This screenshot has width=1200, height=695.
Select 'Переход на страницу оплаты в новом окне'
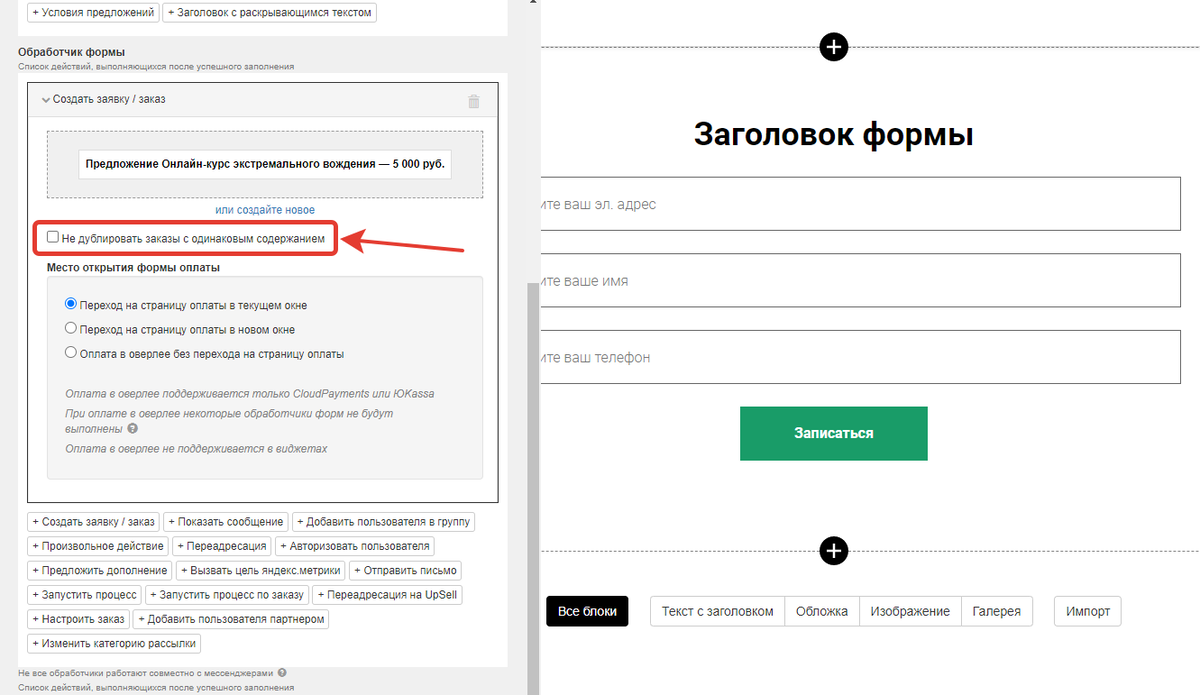click(71, 328)
